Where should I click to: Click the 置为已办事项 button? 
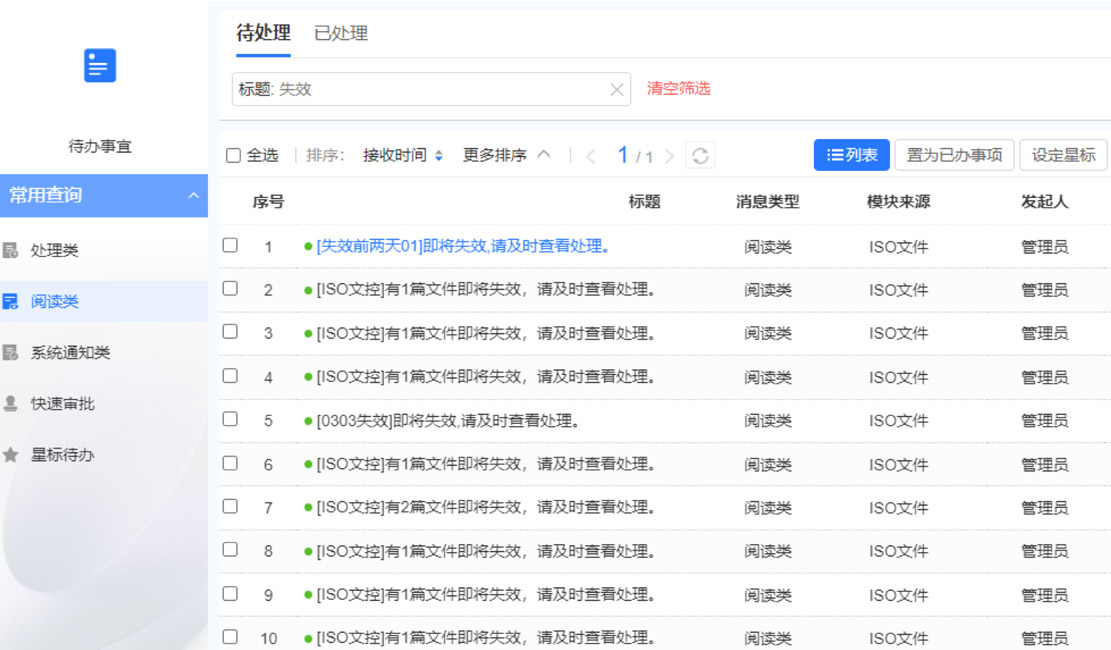coord(954,155)
